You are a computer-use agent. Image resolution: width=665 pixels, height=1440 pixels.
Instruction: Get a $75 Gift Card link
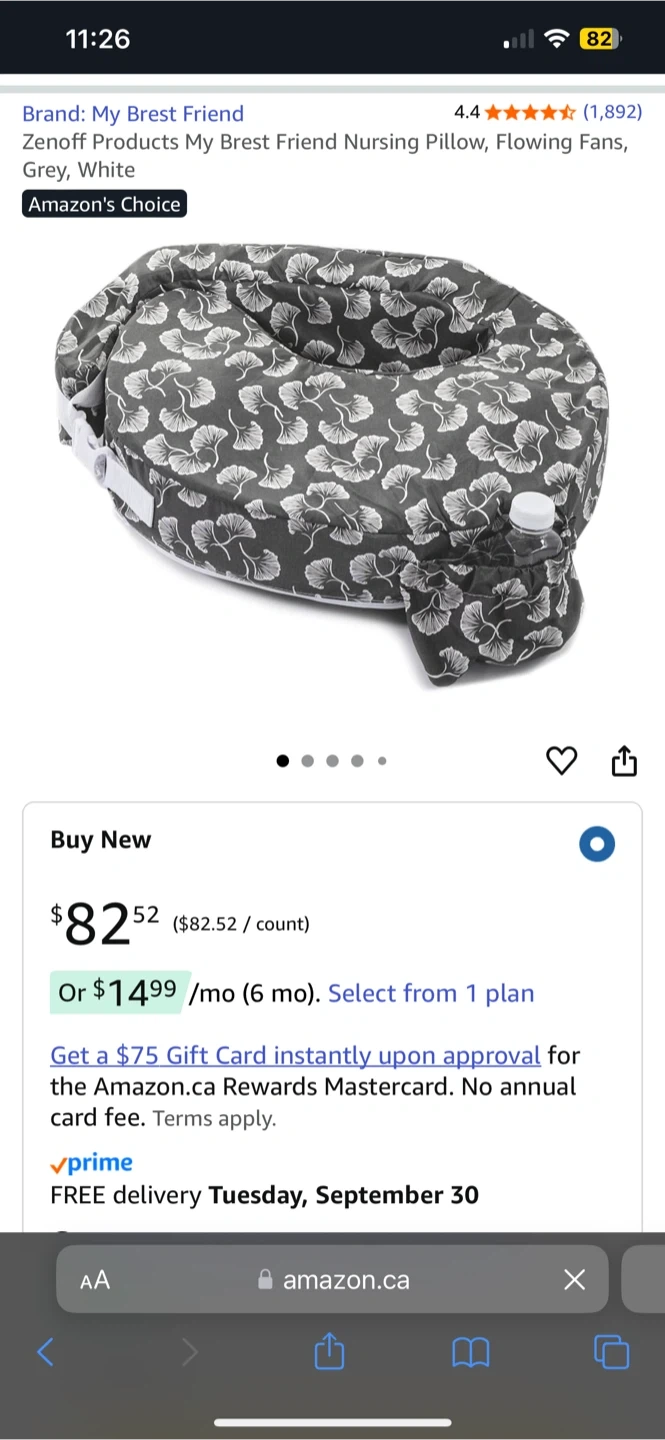click(295, 1055)
